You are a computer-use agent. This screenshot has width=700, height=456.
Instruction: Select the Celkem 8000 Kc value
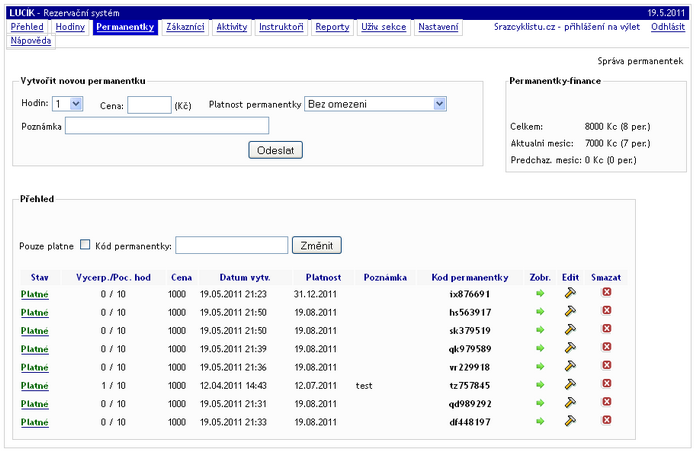(x=617, y=127)
